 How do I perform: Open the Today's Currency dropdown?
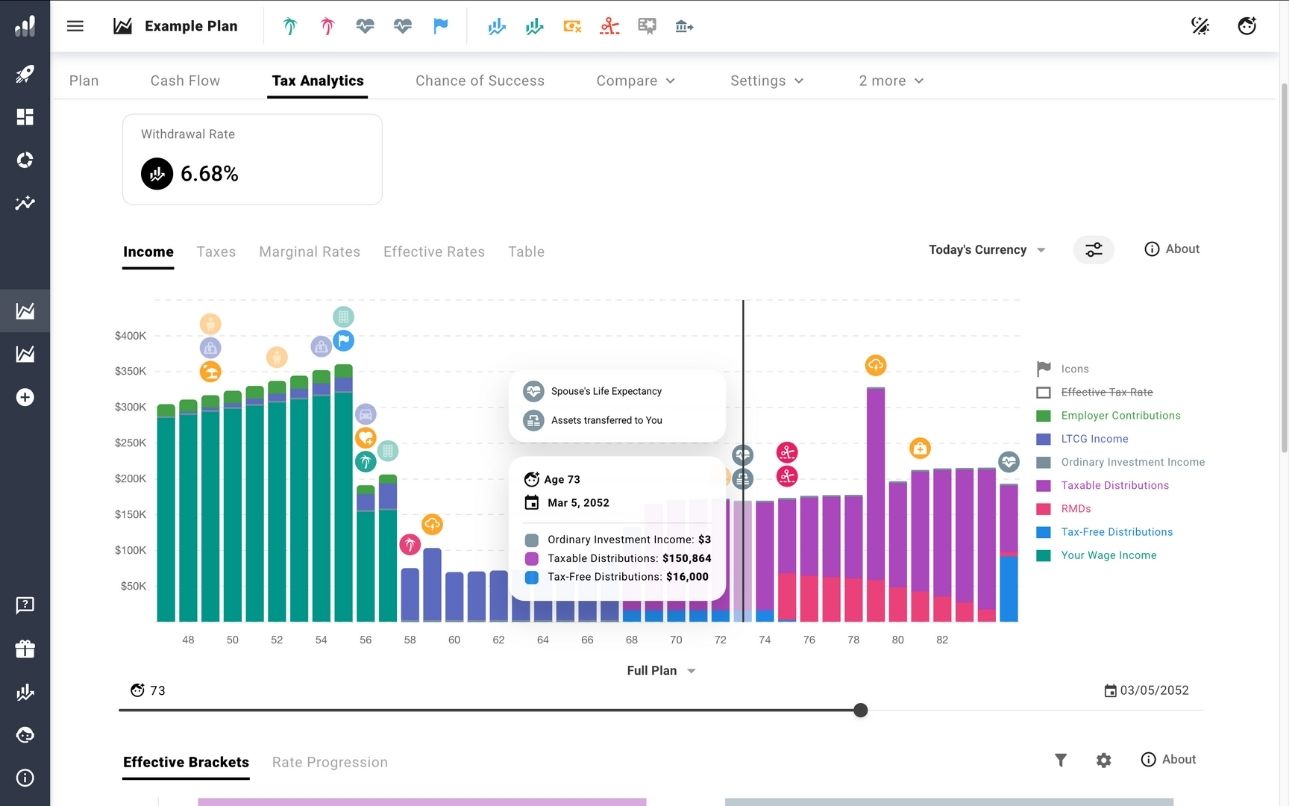[987, 250]
